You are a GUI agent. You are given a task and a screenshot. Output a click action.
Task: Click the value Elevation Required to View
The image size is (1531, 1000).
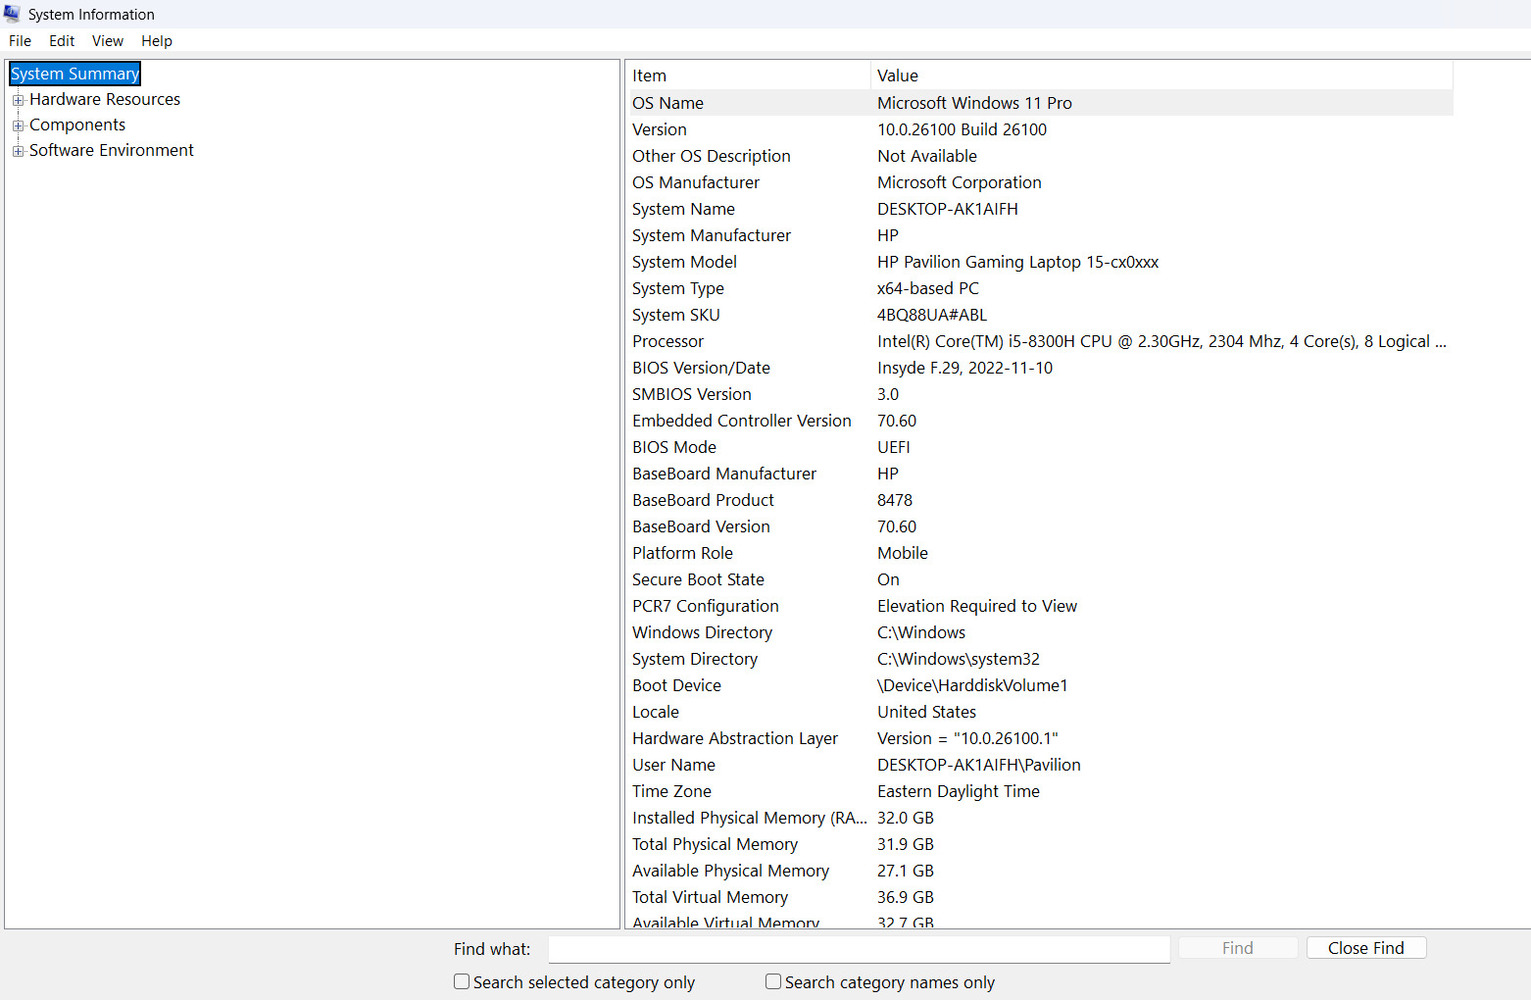click(x=977, y=606)
